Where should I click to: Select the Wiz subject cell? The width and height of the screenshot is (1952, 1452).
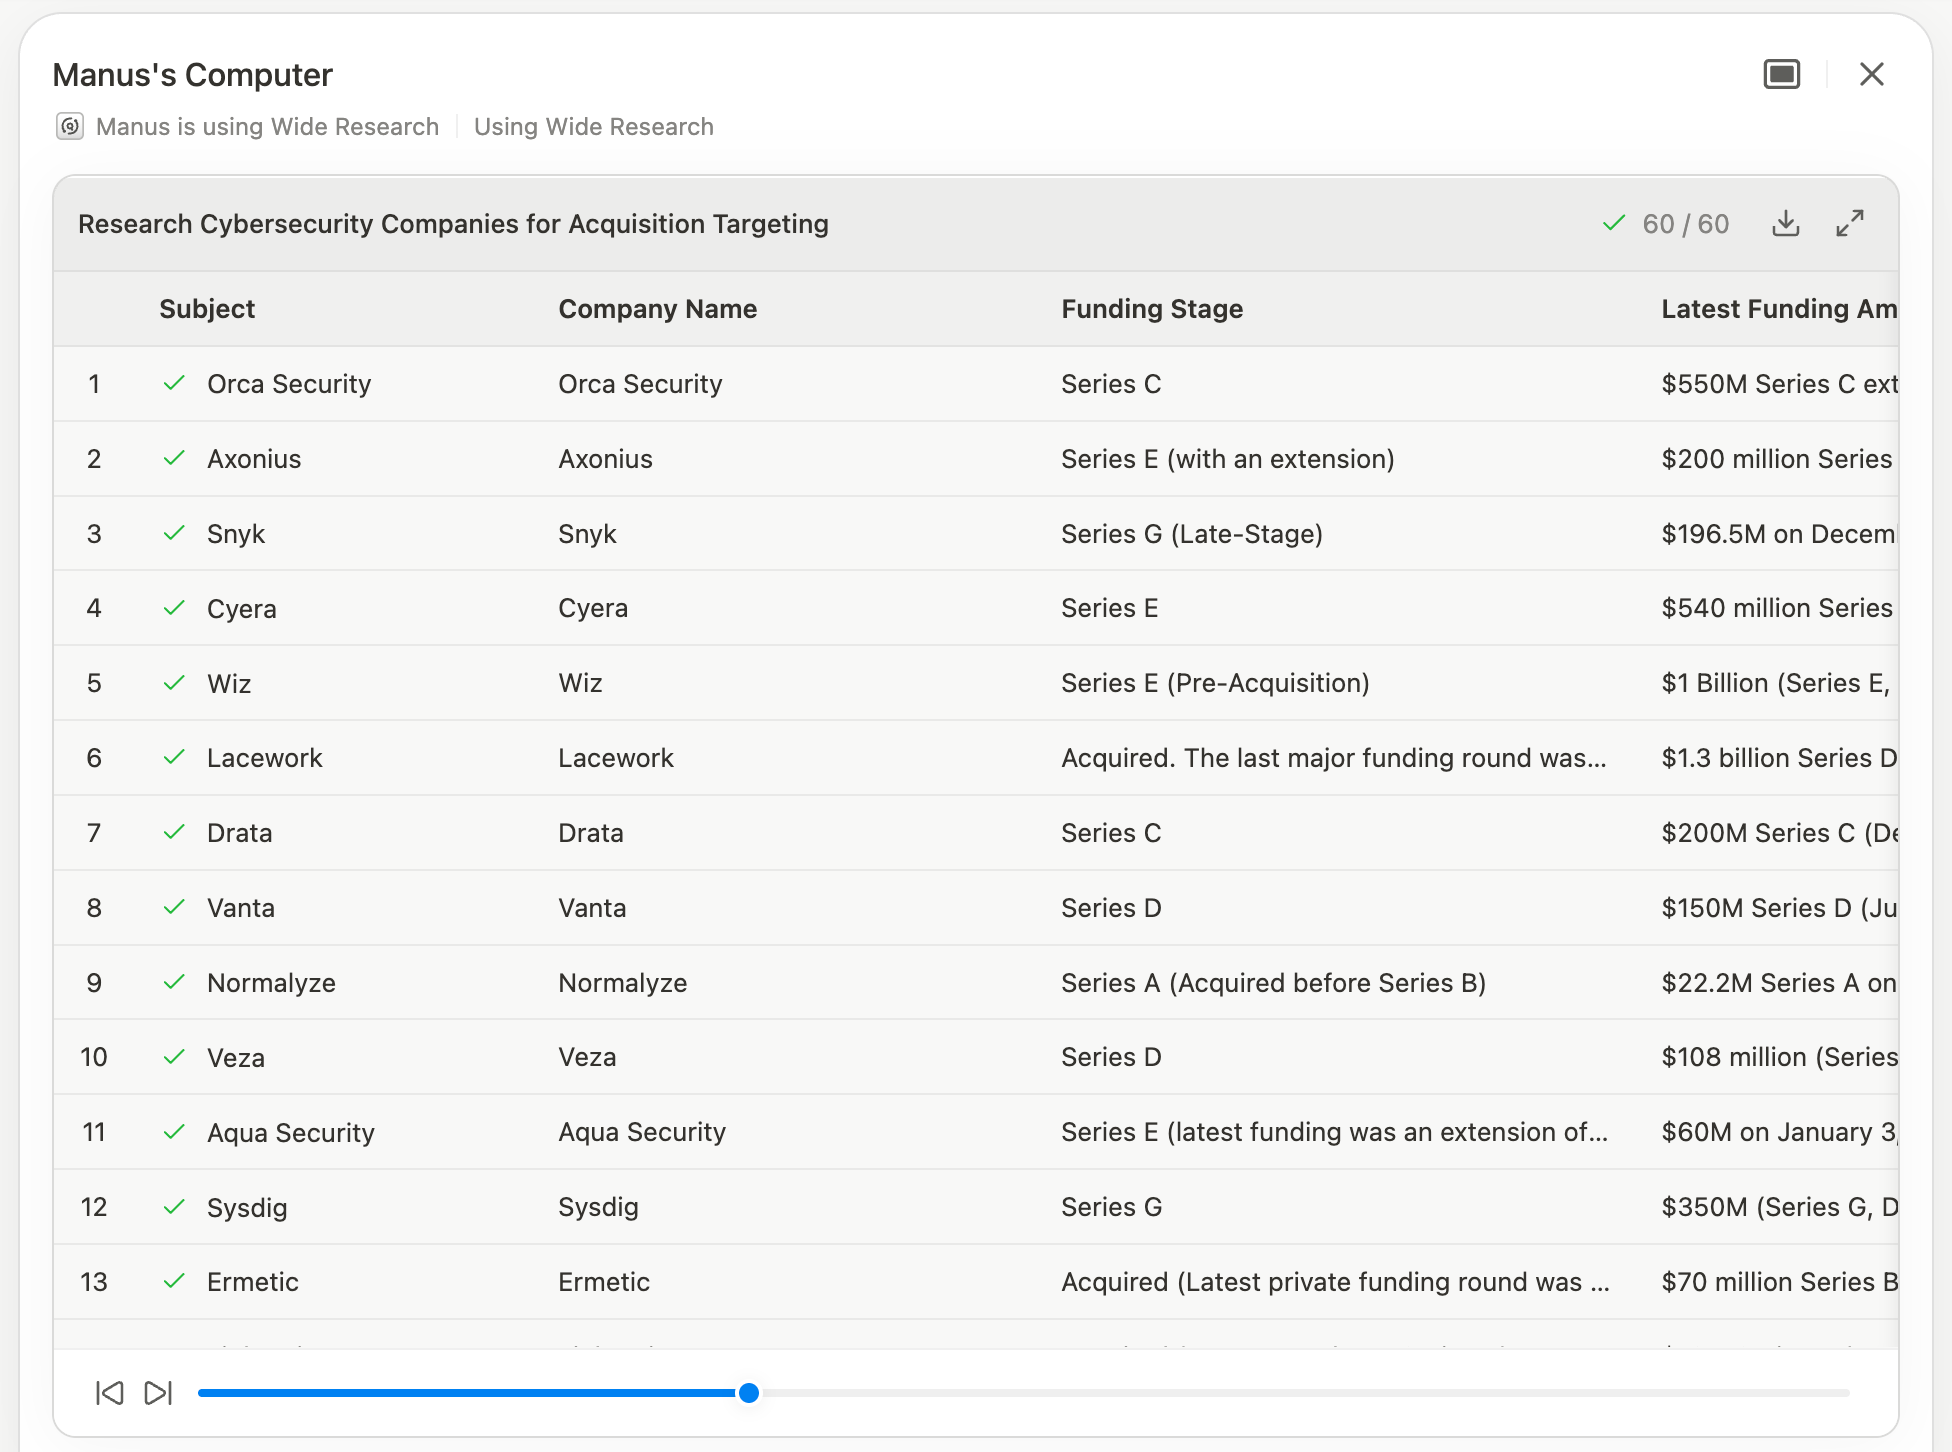pos(229,684)
